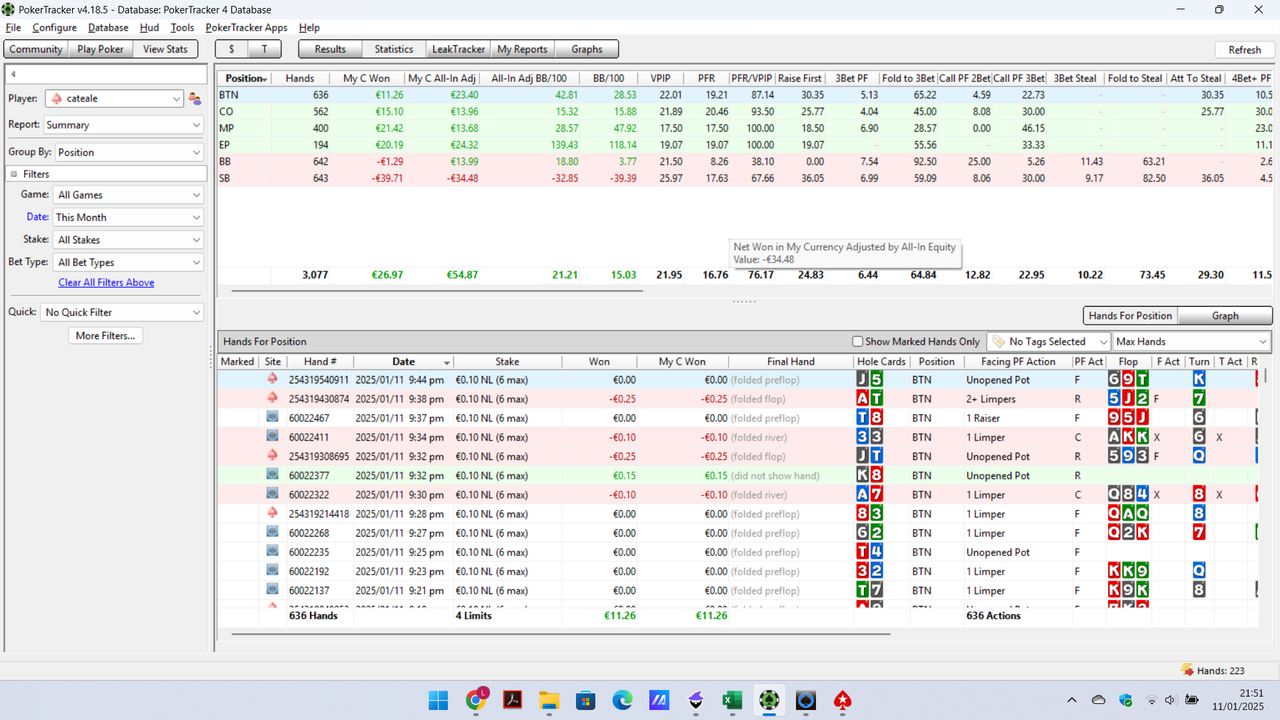Open the player selection icon beside cateale
This screenshot has height=720, width=1280.
point(195,98)
